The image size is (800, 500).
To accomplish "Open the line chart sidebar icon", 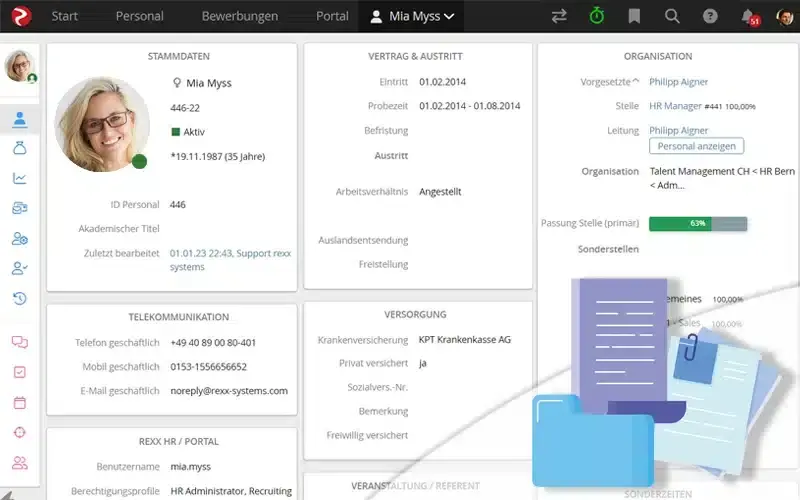I will [x=20, y=178].
